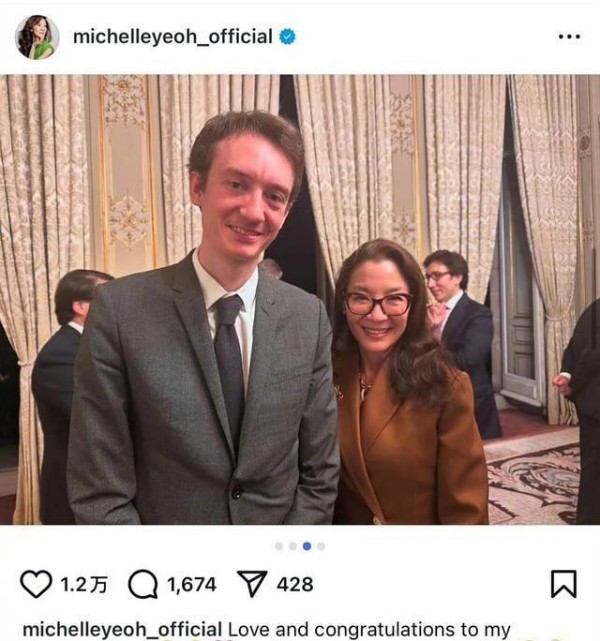Tap the man in gray suit
The height and width of the screenshot is (641, 600).
204,319
